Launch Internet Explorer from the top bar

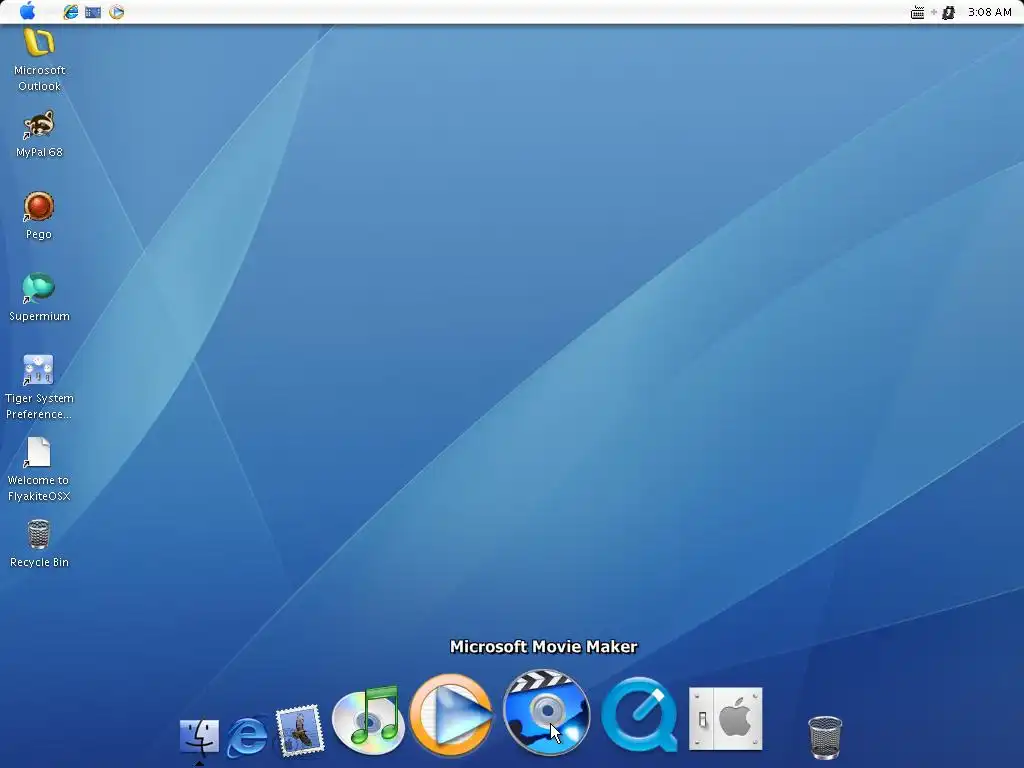pyautogui.click(x=71, y=12)
